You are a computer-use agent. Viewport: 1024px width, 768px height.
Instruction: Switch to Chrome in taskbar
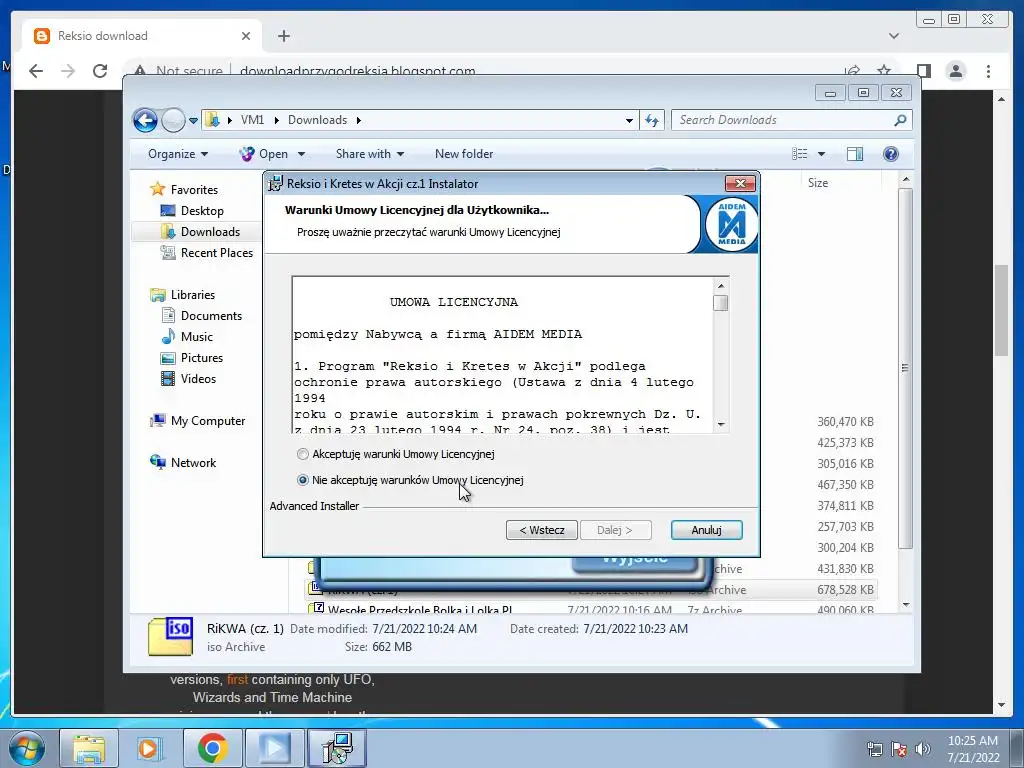(212, 748)
